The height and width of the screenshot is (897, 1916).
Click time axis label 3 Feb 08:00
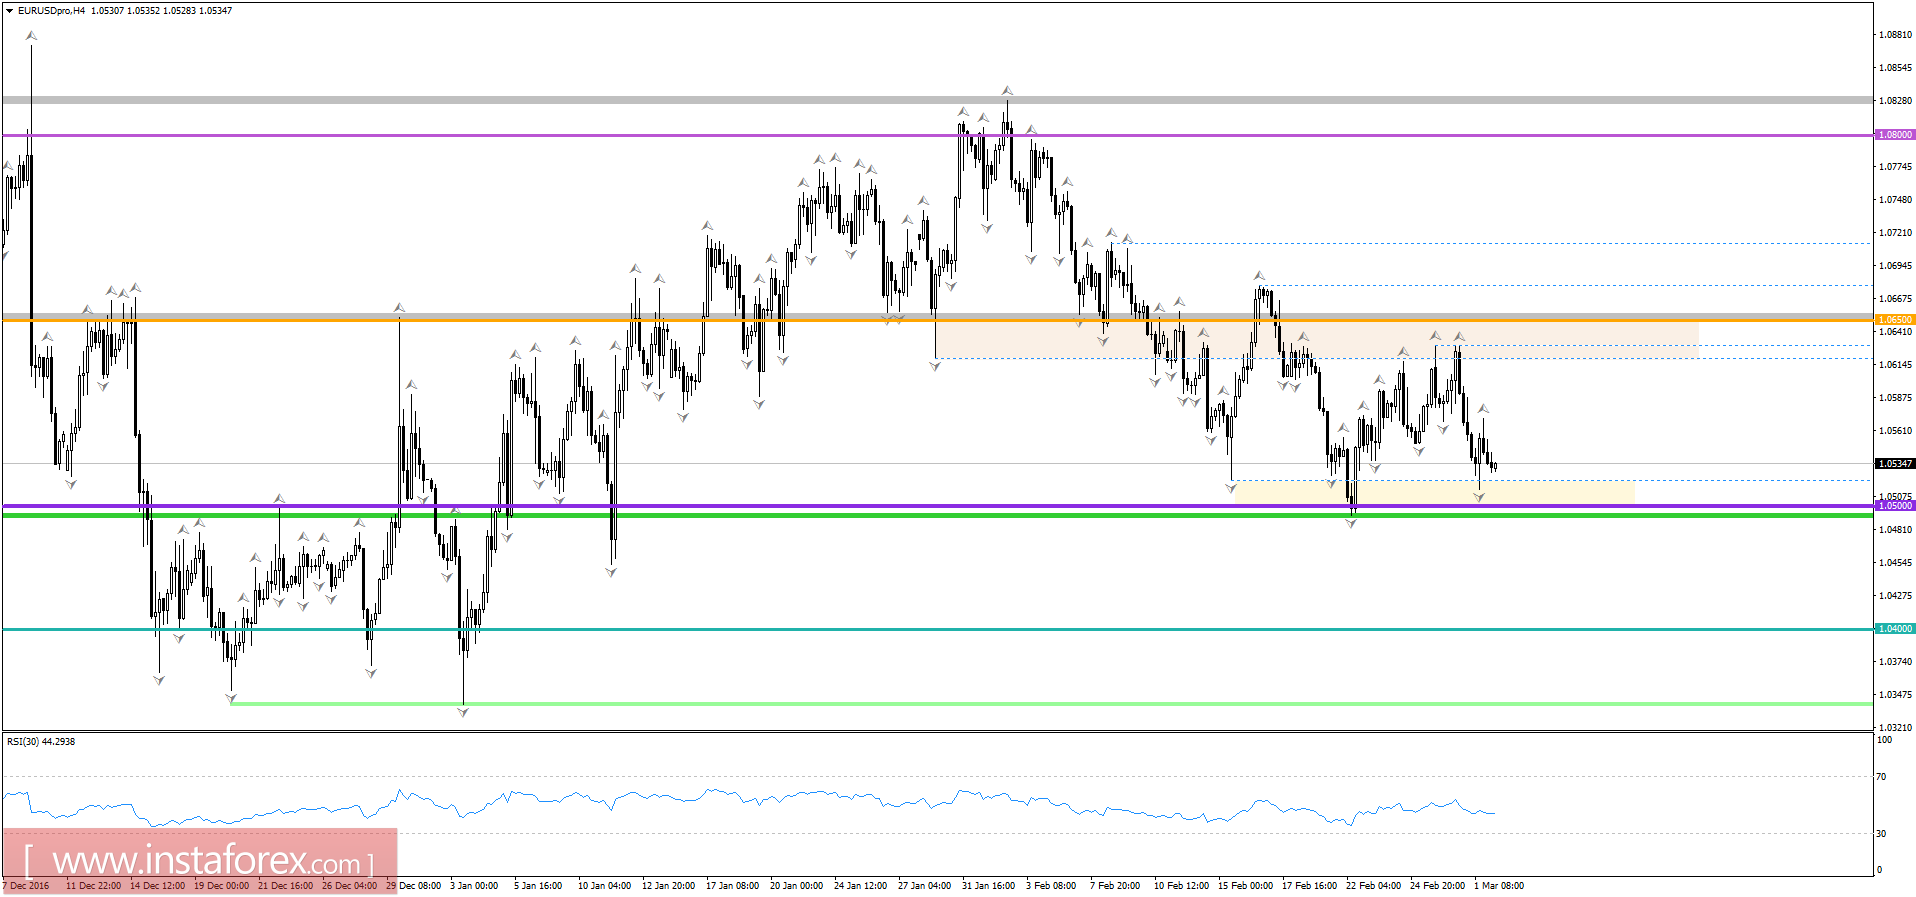click(1051, 886)
